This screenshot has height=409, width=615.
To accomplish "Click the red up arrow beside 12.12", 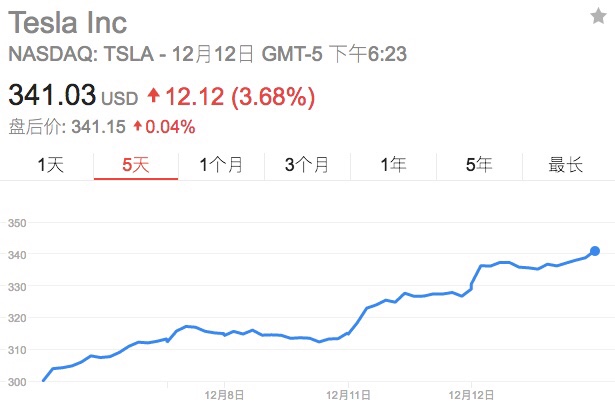I will click(x=153, y=96).
